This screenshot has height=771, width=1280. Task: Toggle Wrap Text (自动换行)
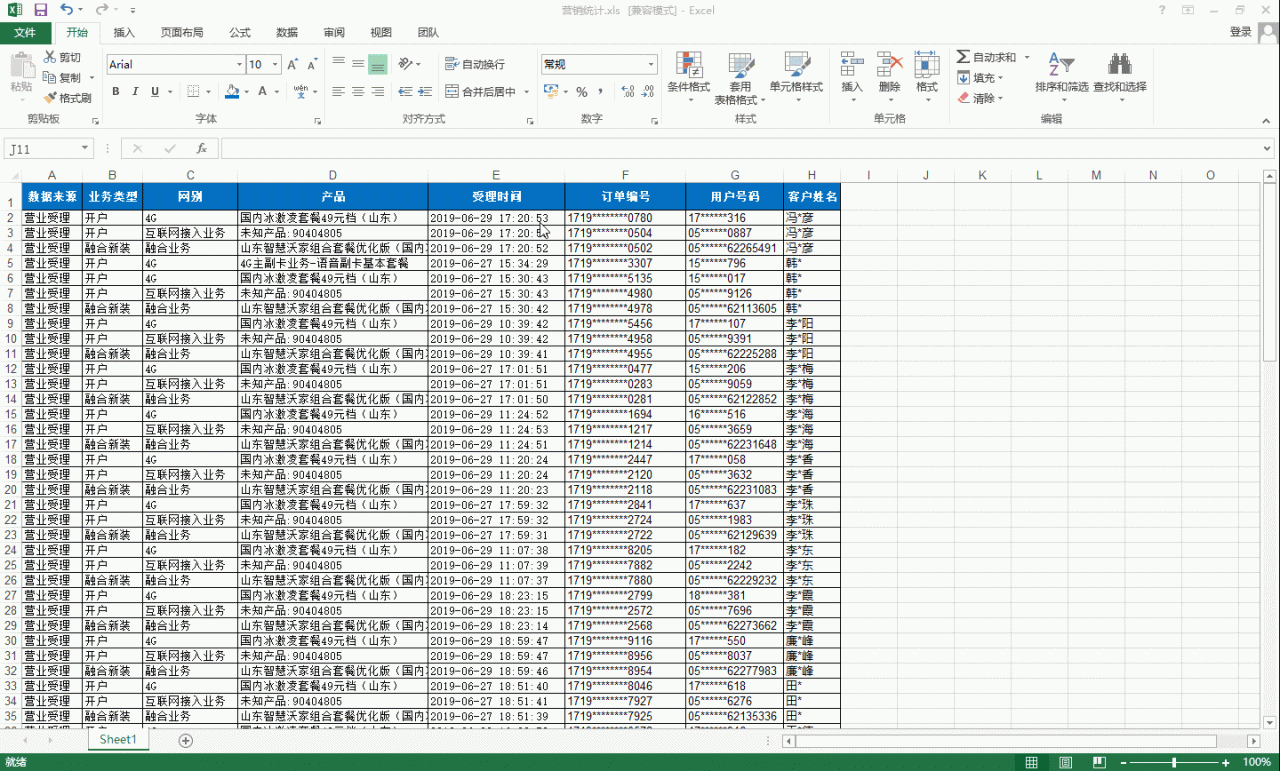[x=474, y=64]
